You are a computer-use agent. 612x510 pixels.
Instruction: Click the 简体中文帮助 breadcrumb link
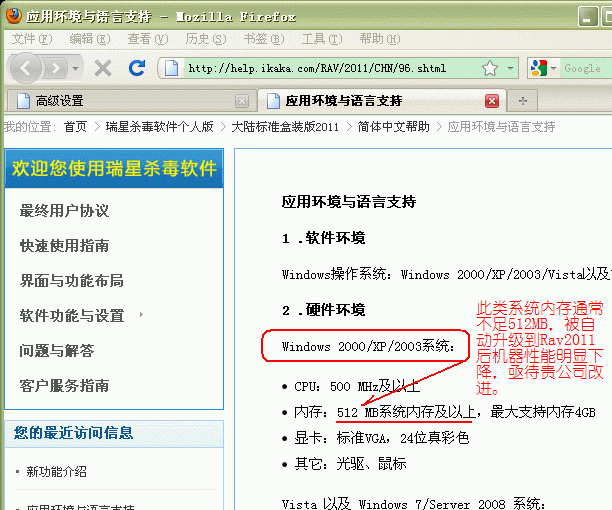(x=393, y=127)
